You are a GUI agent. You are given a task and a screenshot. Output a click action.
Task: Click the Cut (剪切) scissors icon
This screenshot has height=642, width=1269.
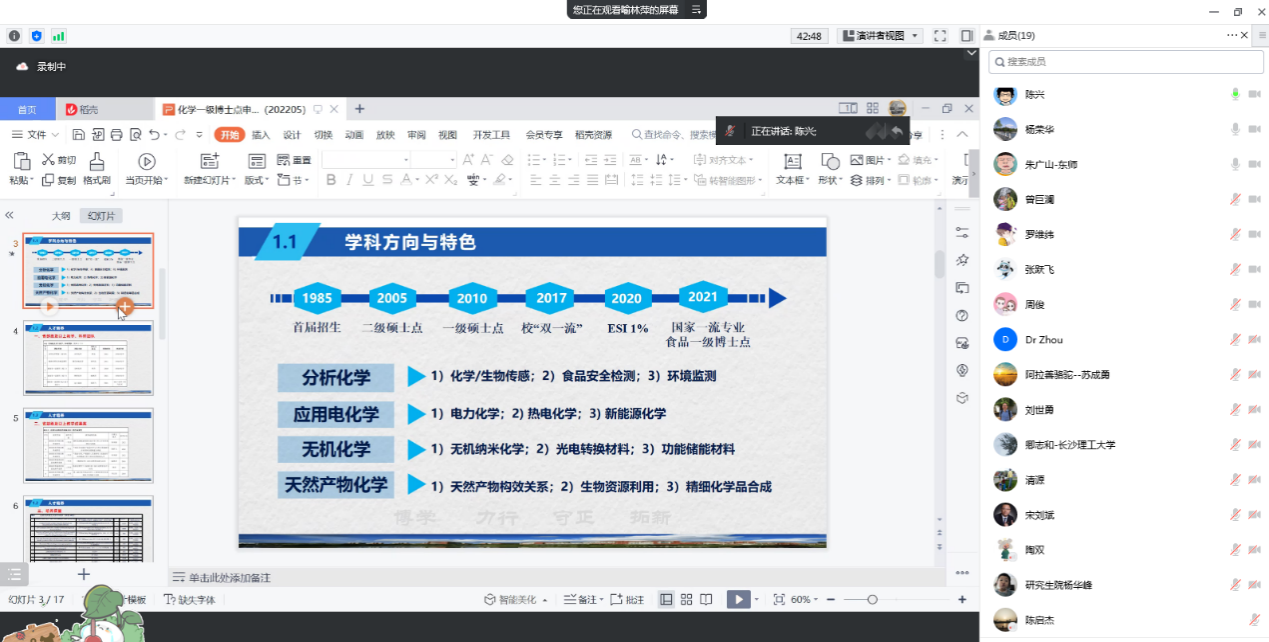point(48,160)
